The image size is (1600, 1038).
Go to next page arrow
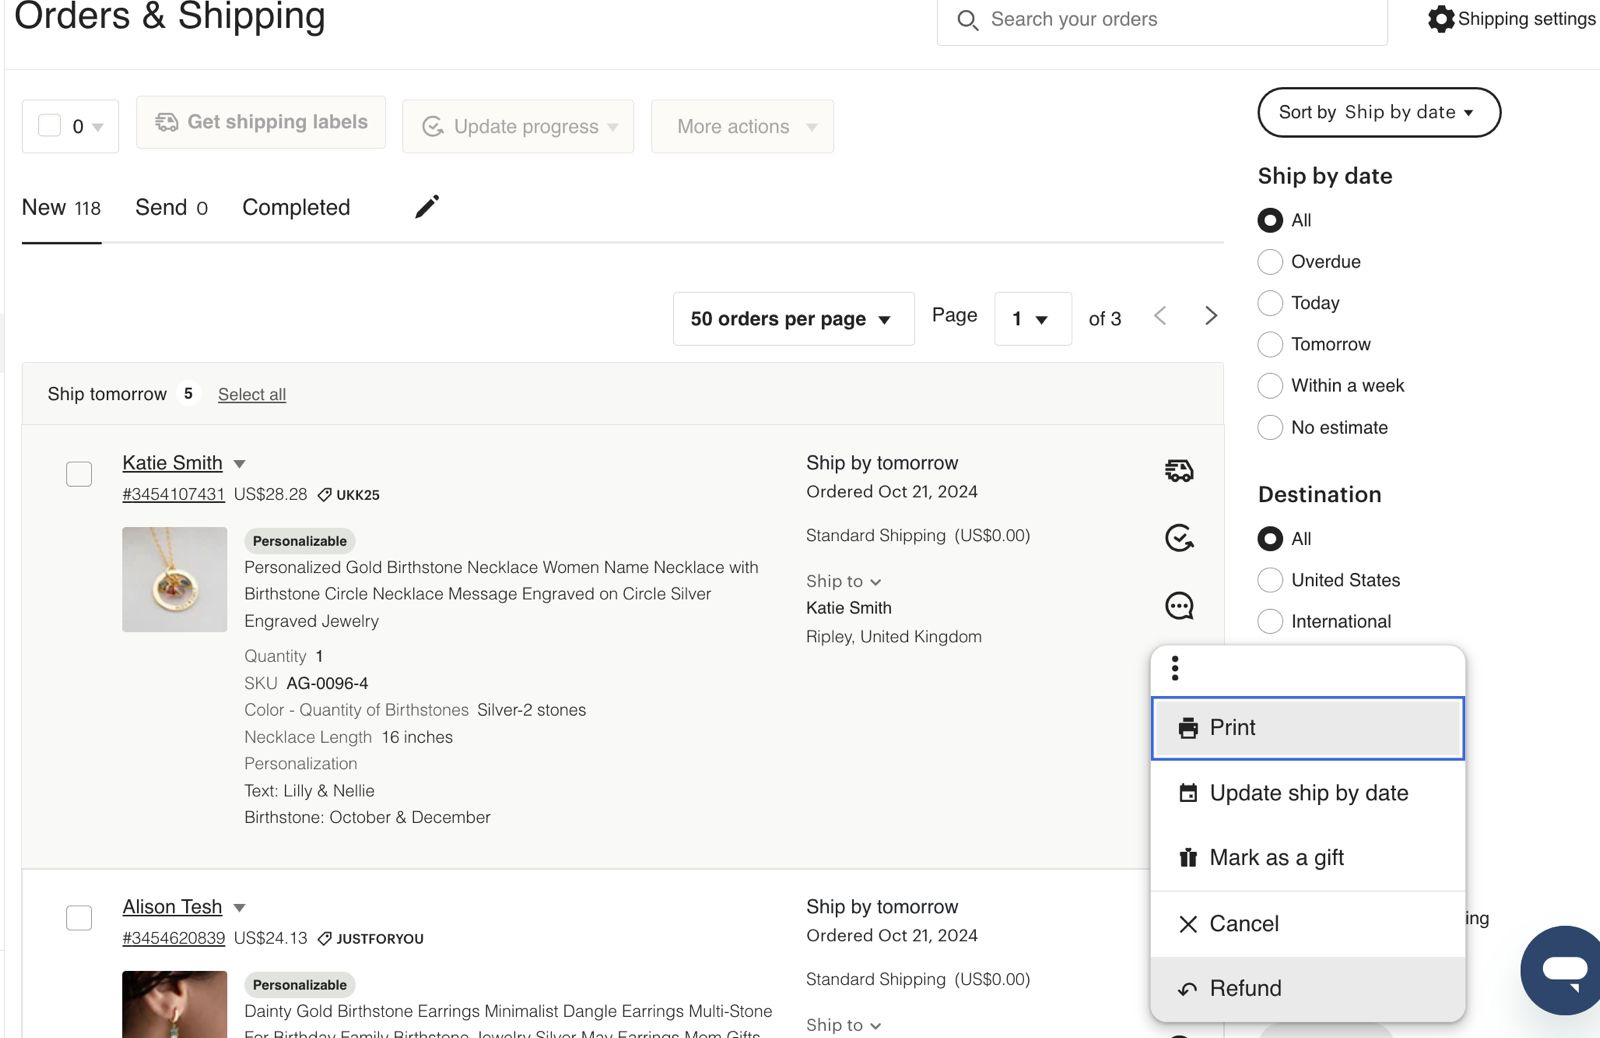[1210, 316]
